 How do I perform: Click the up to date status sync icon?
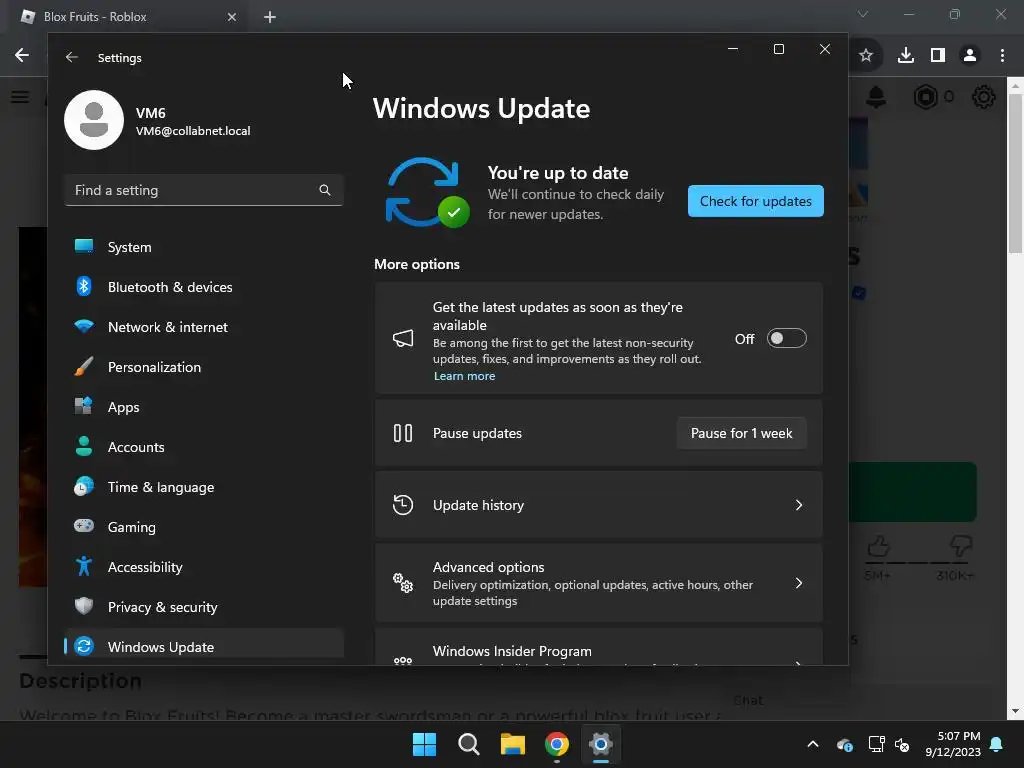[428, 192]
